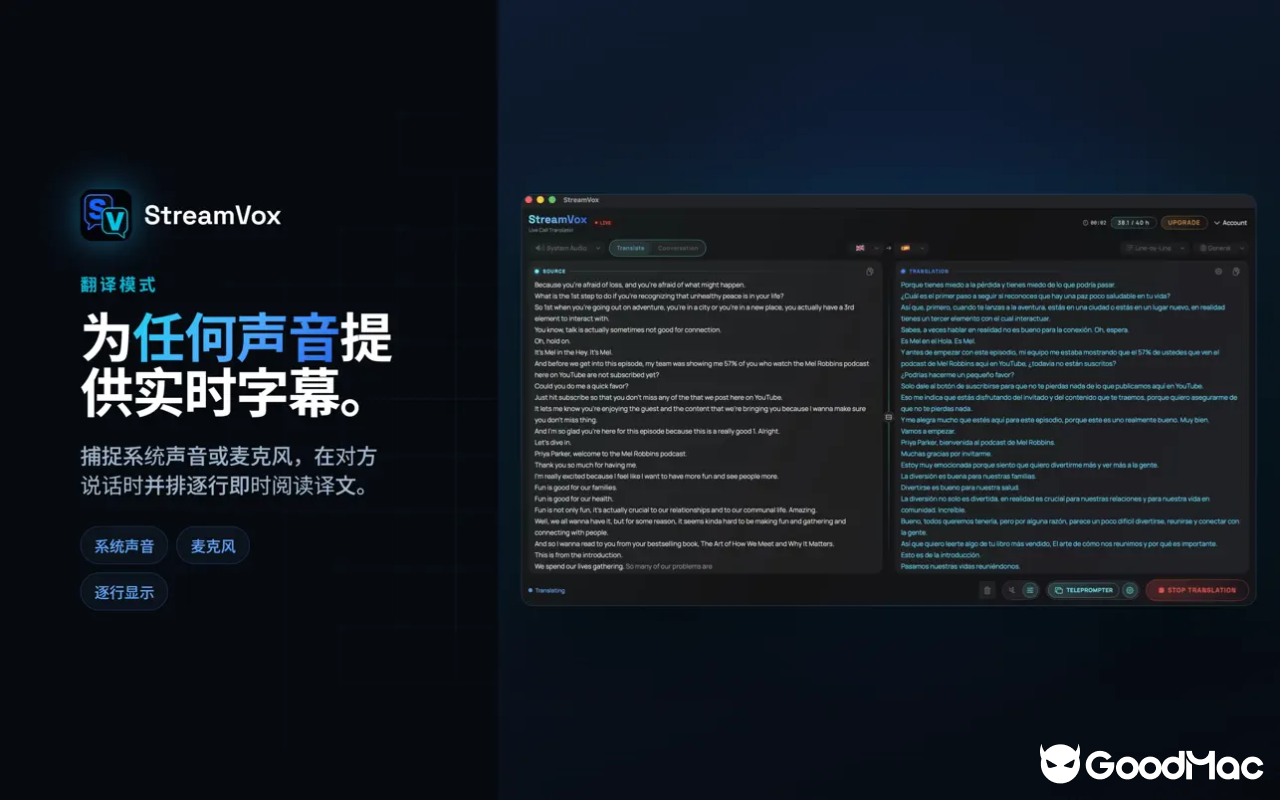Open the System Audio input dropdown
Image resolution: width=1280 pixels, height=800 pixels.
pyautogui.click(x=566, y=248)
